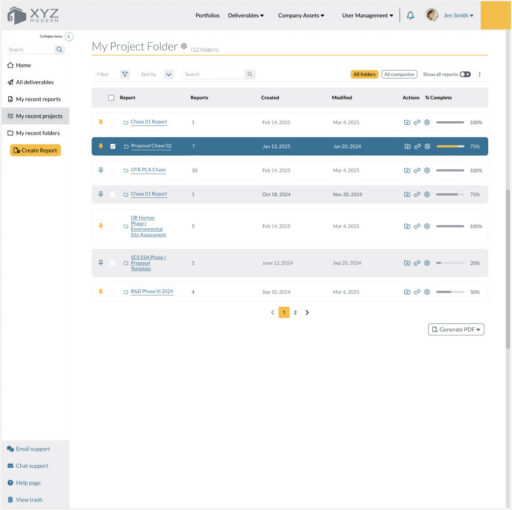
Task: Expand the User Management dropdown menu
Action: 367,15
